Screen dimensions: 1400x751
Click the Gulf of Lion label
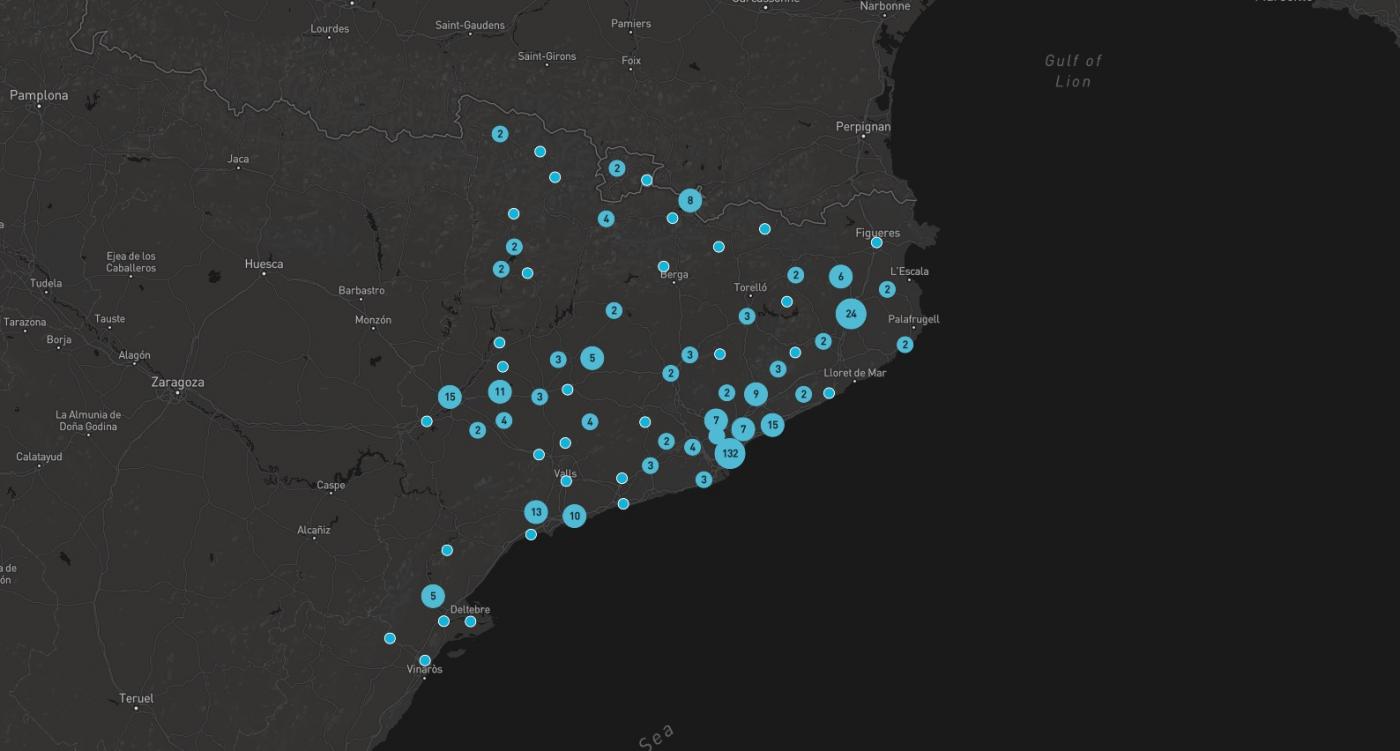pyautogui.click(x=1073, y=71)
